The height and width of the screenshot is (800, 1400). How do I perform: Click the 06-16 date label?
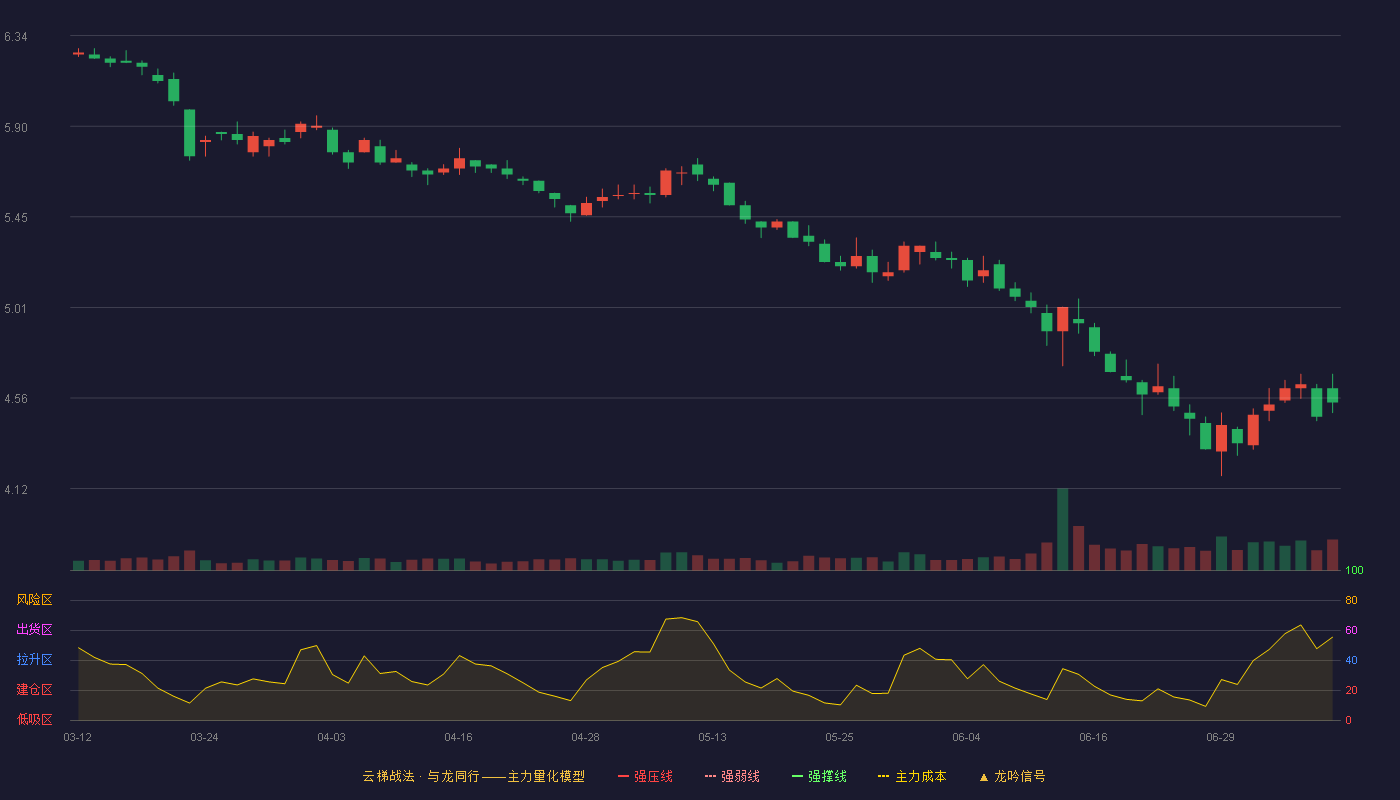tap(1093, 737)
